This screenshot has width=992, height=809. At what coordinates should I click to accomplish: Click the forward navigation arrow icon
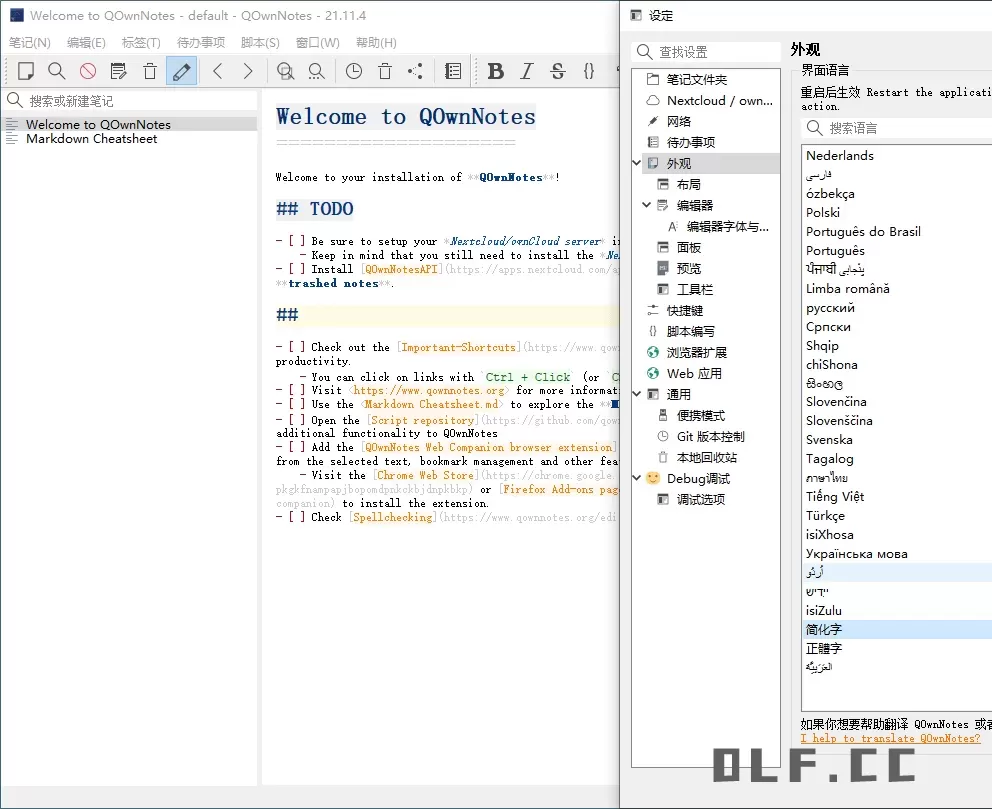tap(247, 71)
